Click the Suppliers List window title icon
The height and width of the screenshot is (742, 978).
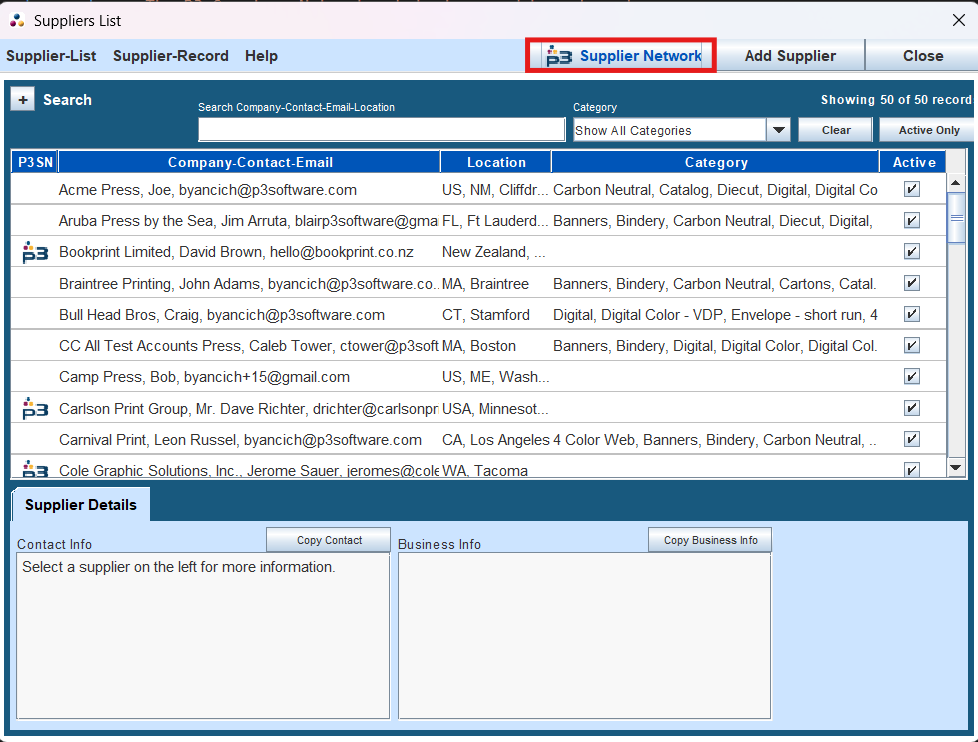(x=17, y=20)
